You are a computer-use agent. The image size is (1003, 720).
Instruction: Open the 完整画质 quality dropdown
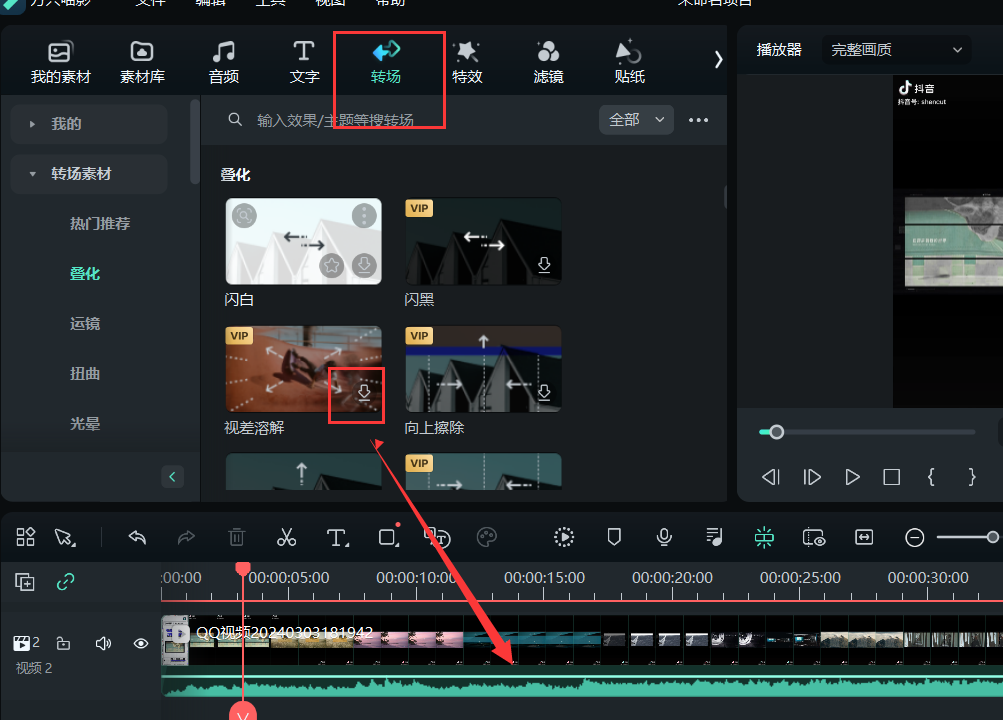coord(897,49)
